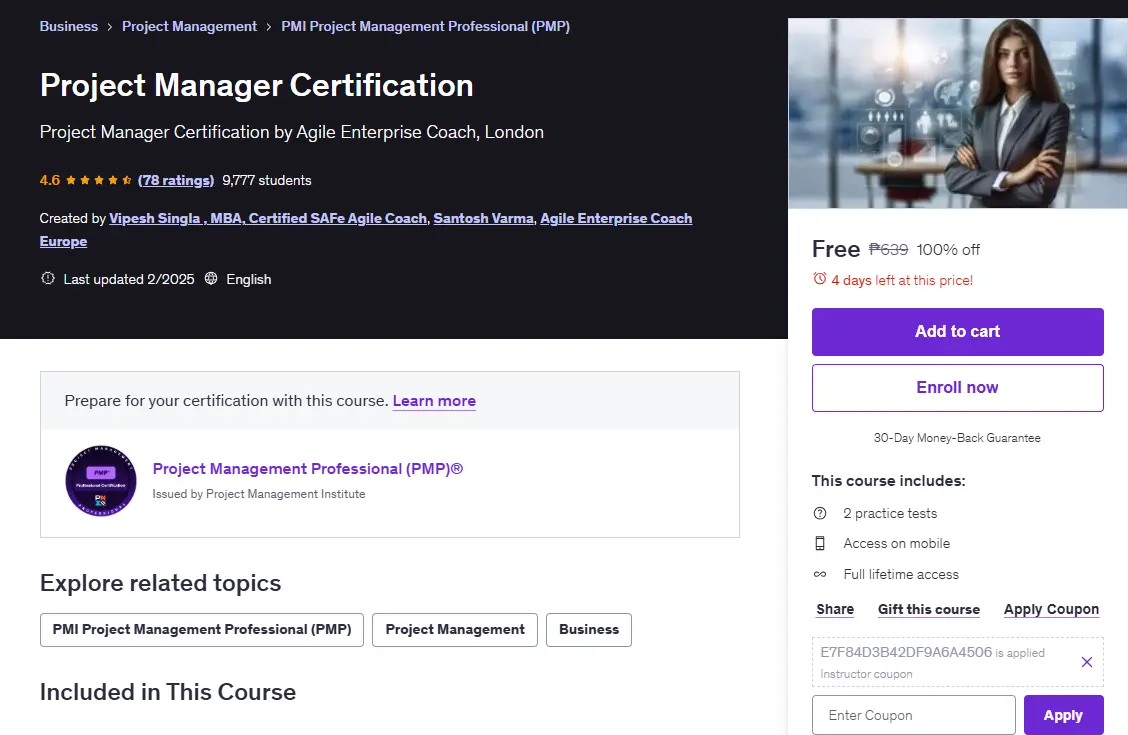
Task: Click the Included in This Course heading
Action: [x=168, y=692]
